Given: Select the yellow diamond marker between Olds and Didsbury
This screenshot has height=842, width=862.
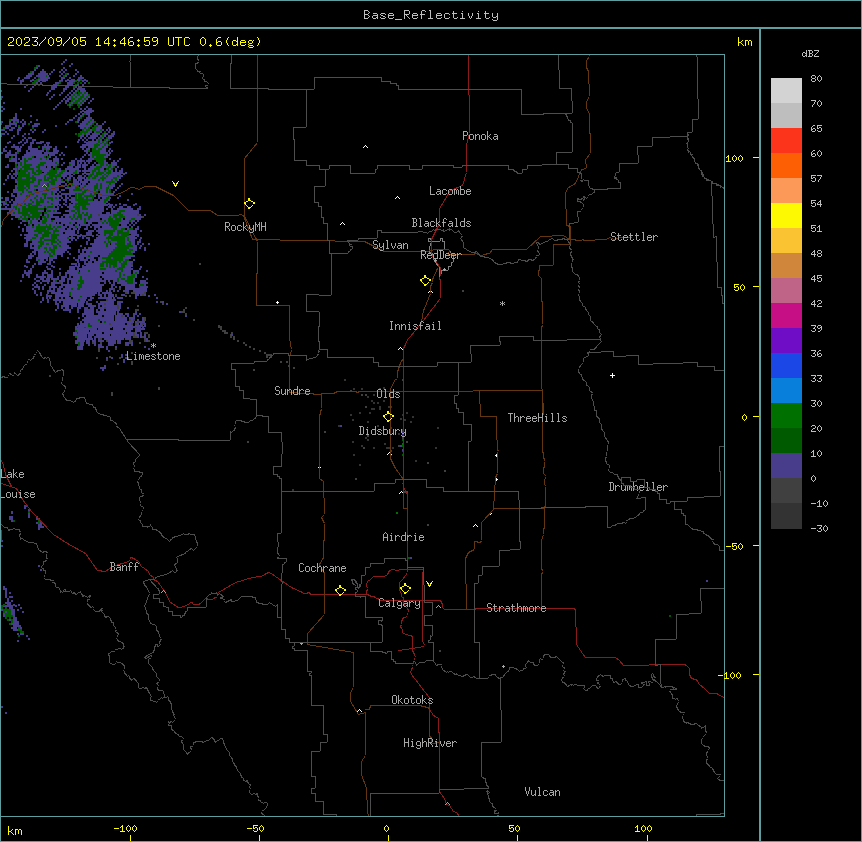Looking at the screenshot, I should 389,417.
